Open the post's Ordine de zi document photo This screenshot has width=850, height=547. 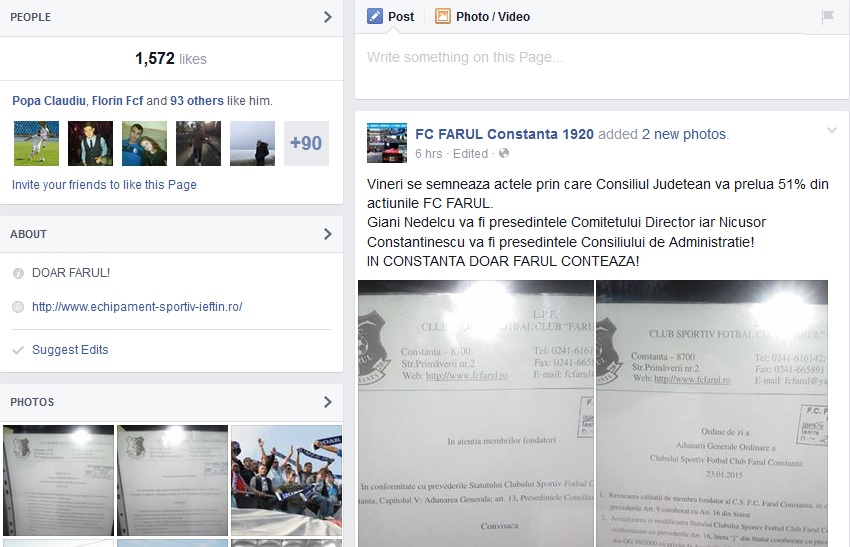click(x=712, y=414)
